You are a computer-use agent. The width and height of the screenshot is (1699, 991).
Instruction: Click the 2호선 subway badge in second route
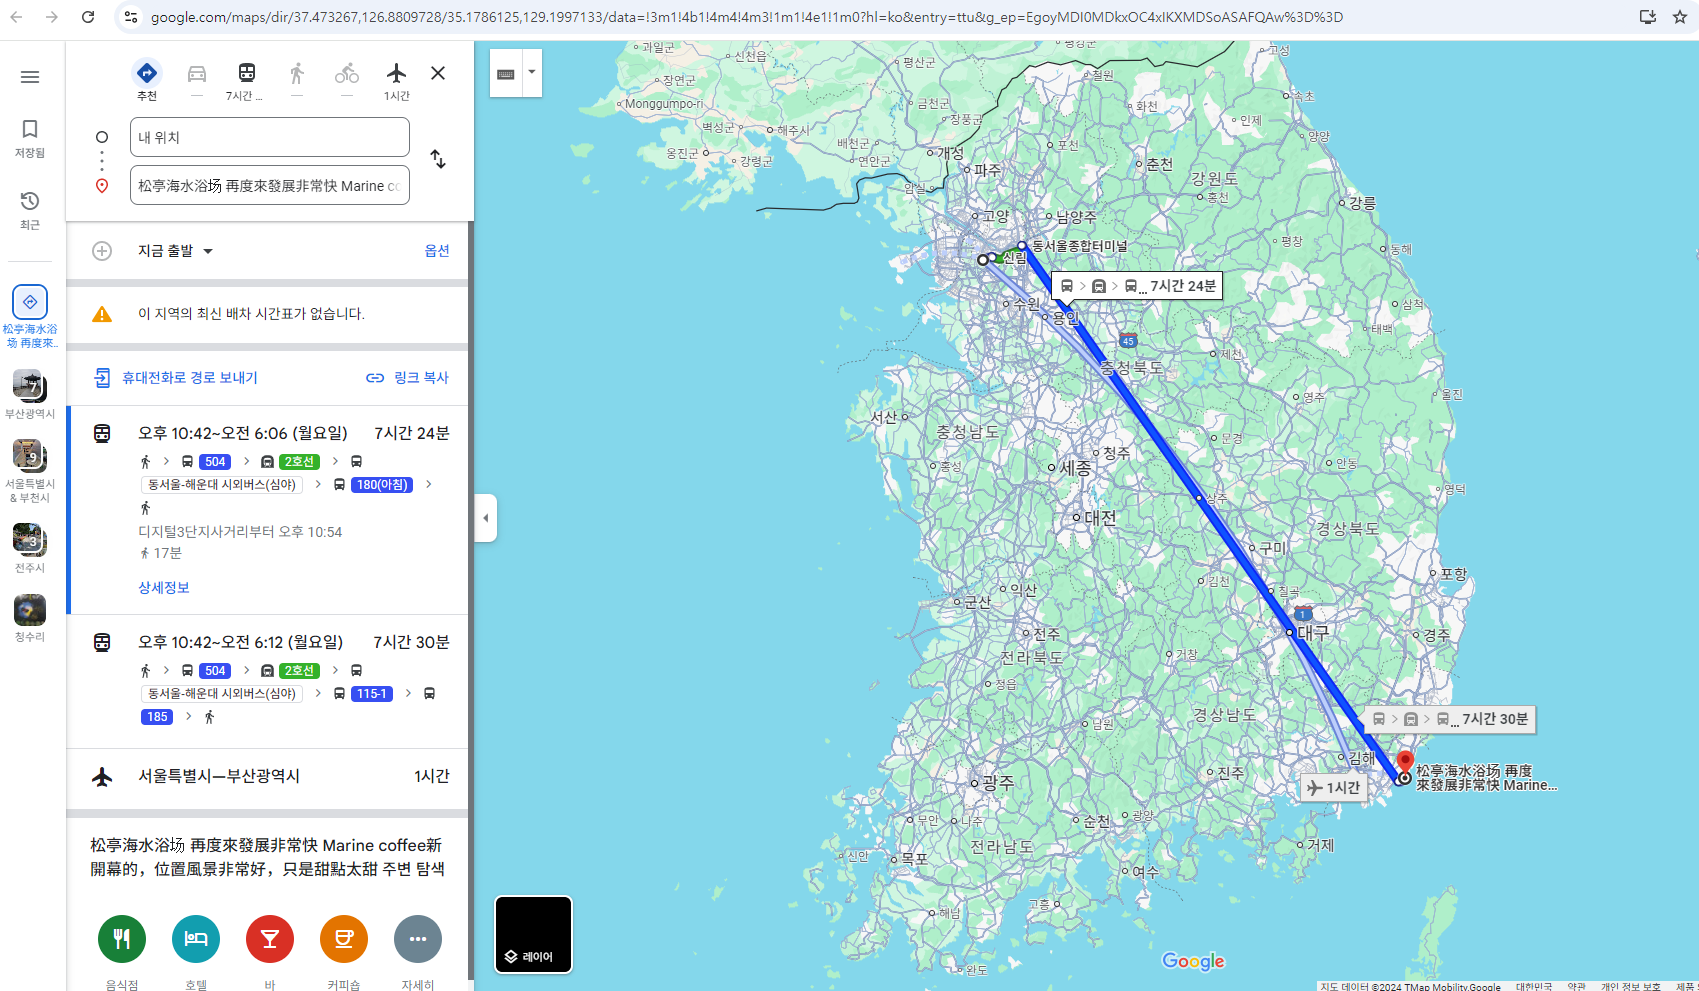click(x=299, y=670)
